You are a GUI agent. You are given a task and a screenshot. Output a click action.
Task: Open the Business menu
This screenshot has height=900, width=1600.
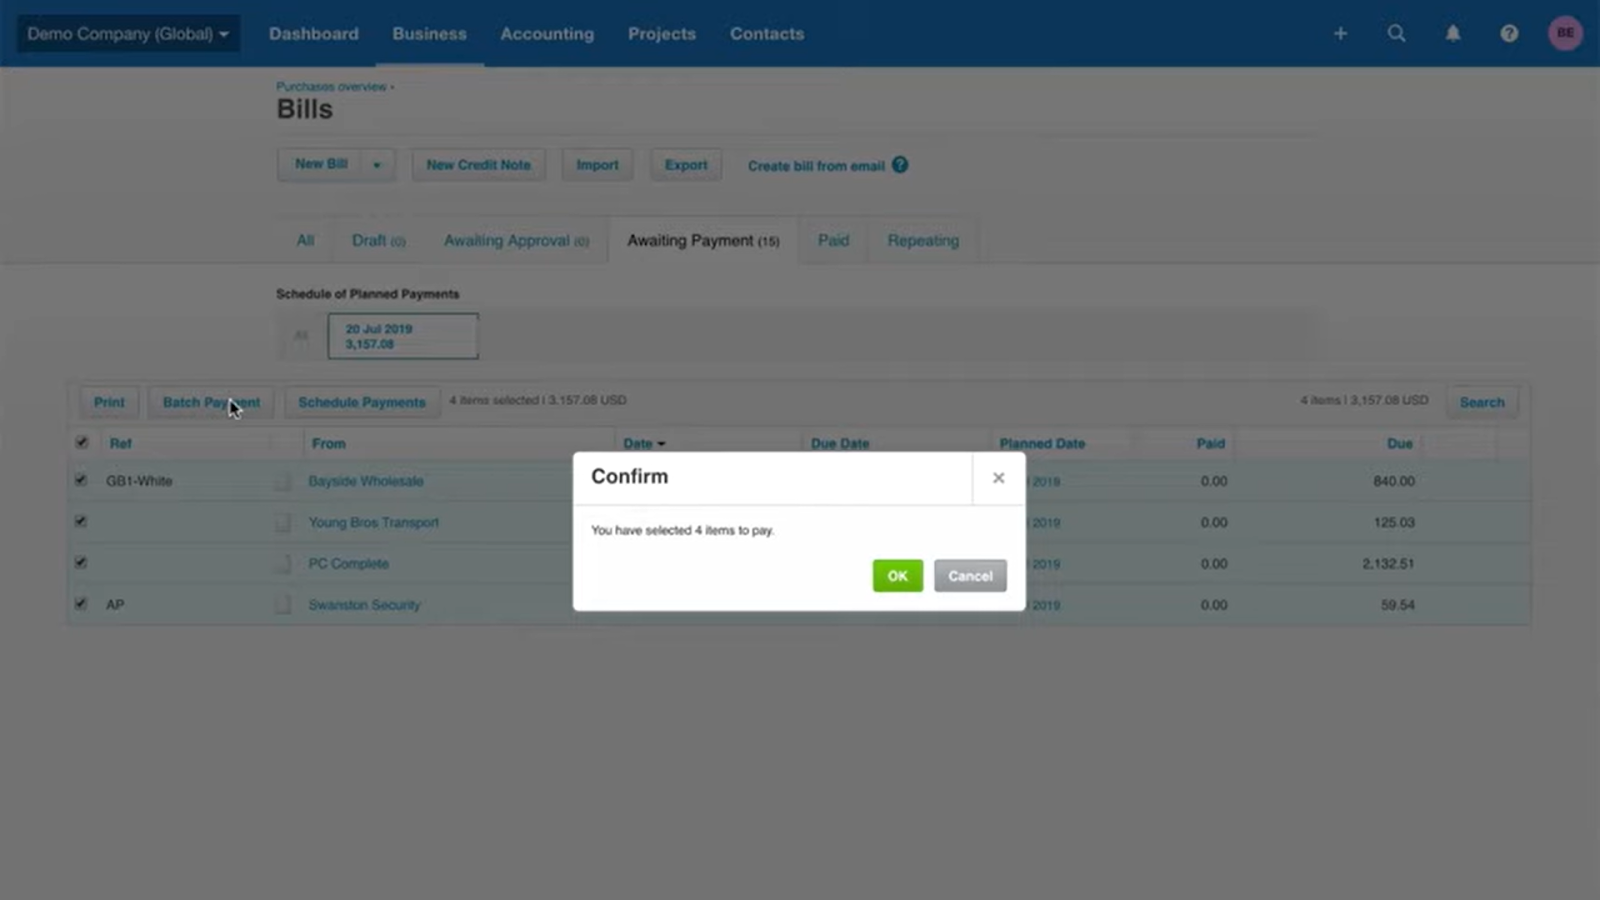pos(429,33)
